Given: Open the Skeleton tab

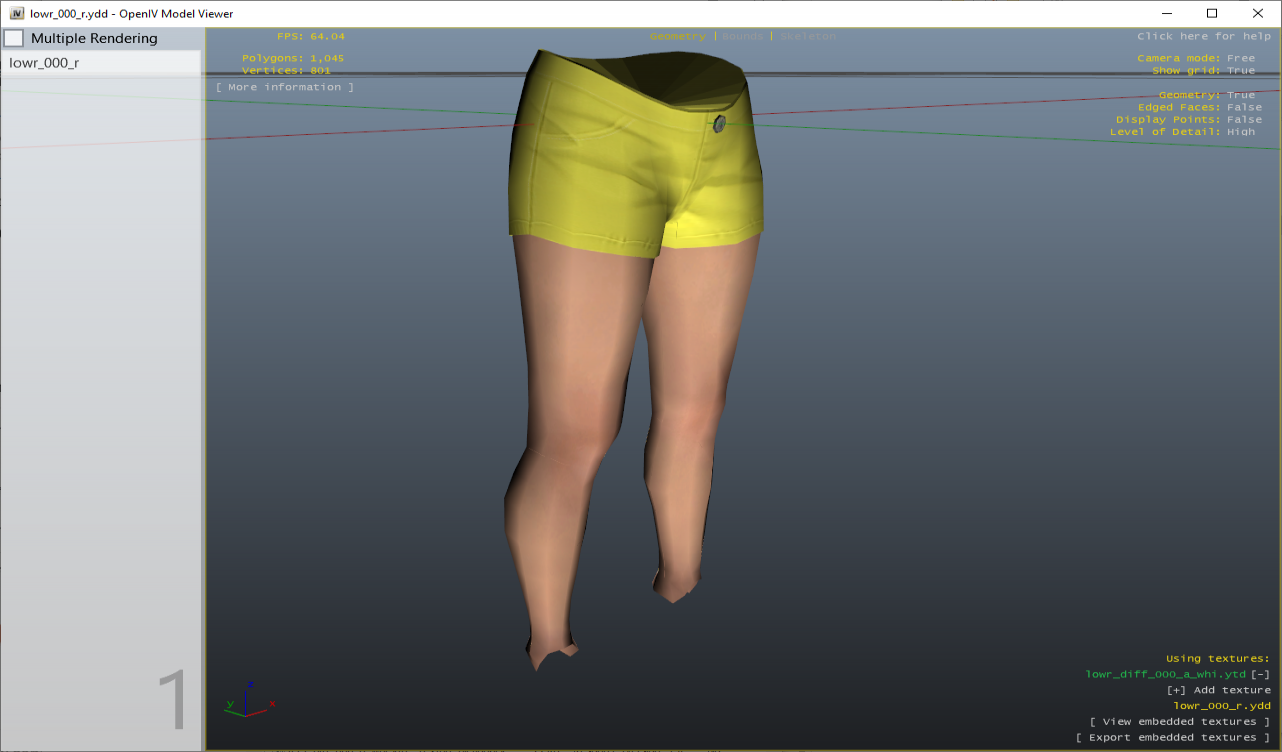Looking at the screenshot, I should (x=807, y=35).
